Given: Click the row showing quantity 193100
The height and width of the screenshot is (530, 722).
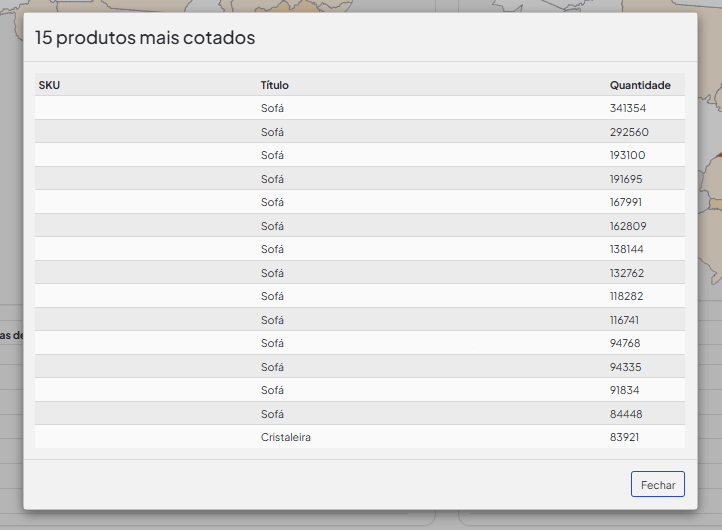Looking at the screenshot, I should [x=360, y=155].
